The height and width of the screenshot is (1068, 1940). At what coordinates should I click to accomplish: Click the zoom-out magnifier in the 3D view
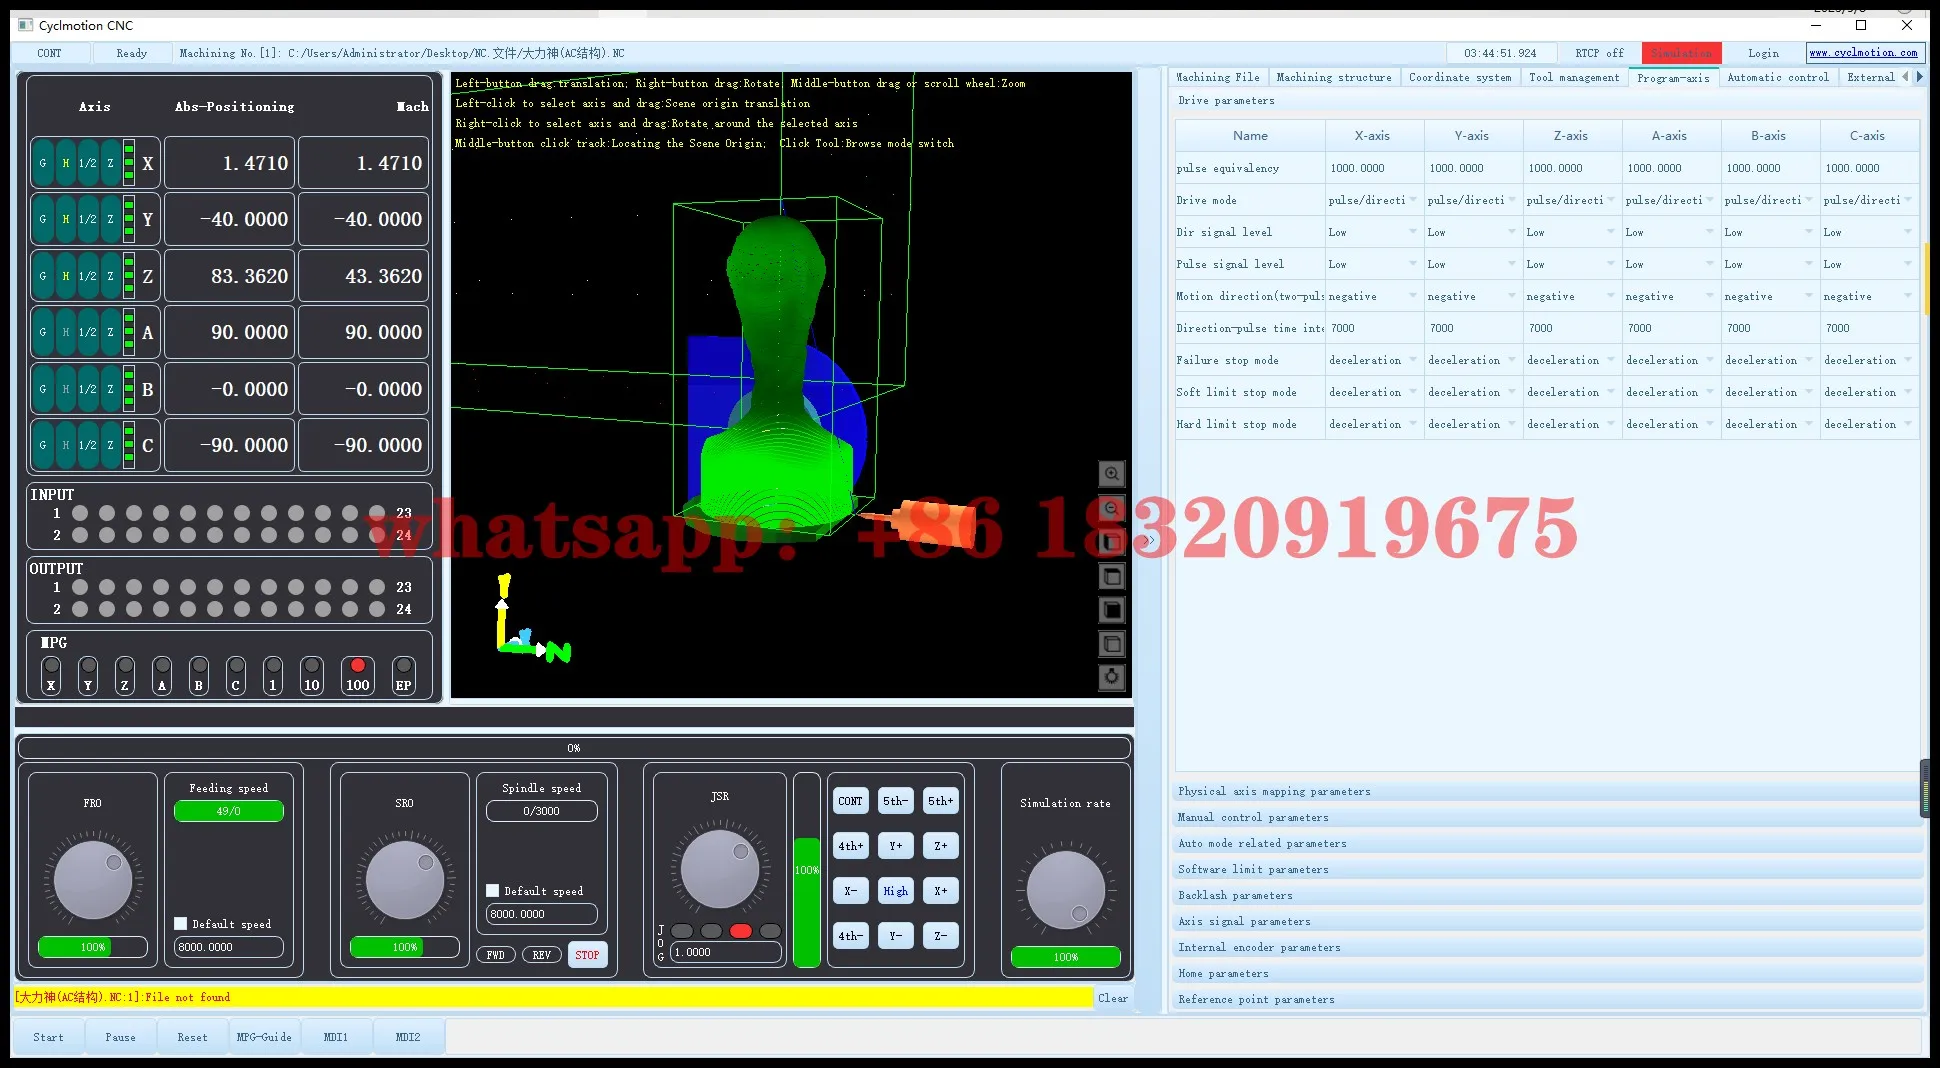click(1111, 508)
